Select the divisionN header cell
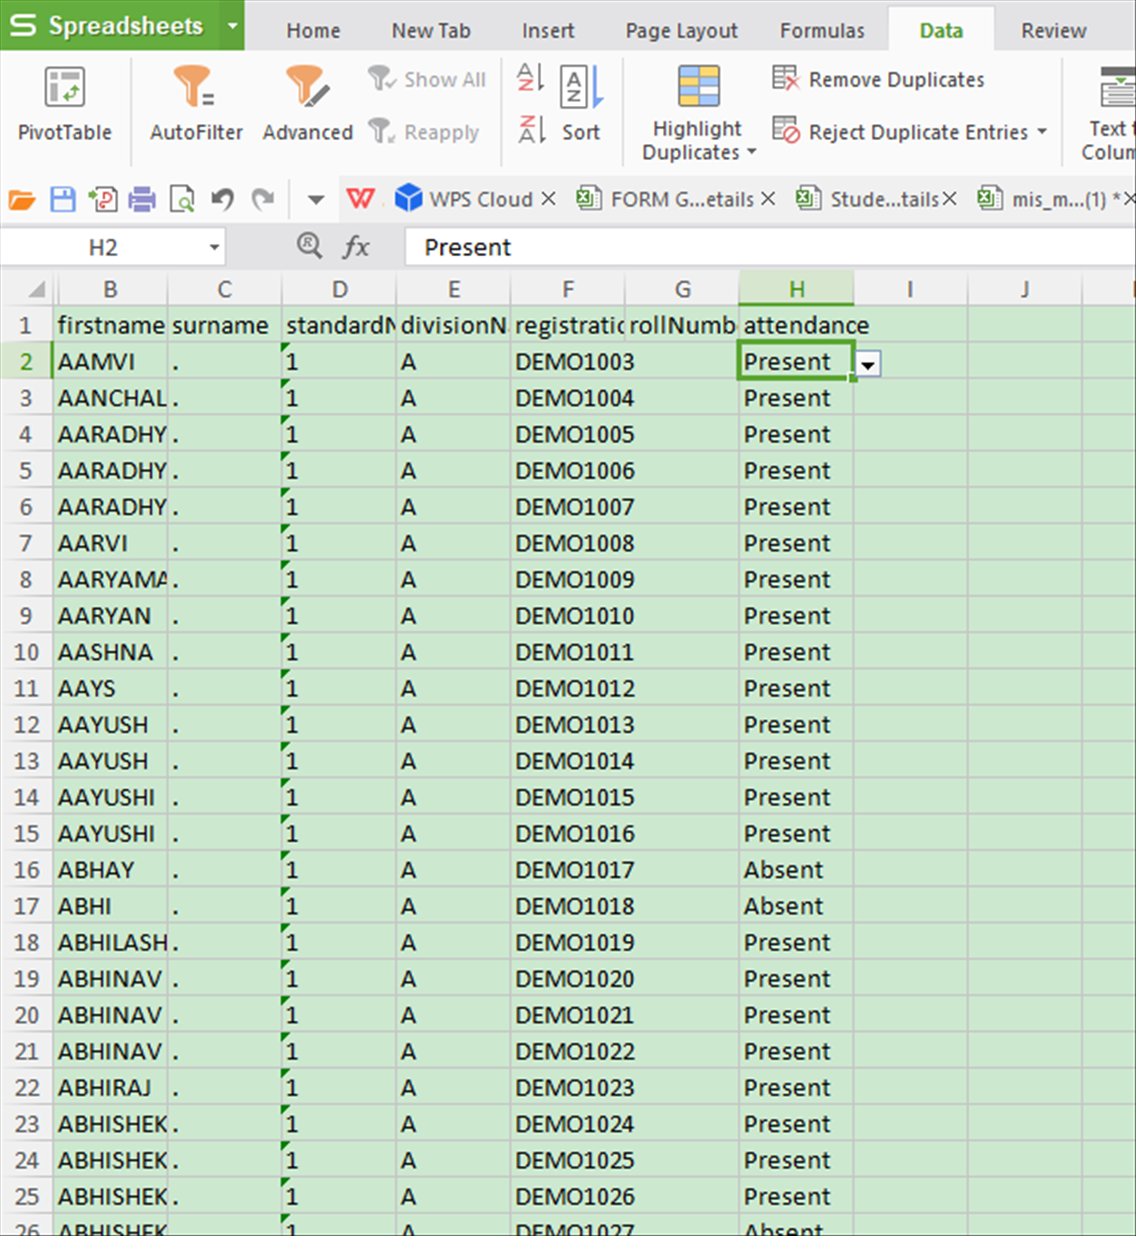This screenshot has height=1236, width=1136. (453, 325)
